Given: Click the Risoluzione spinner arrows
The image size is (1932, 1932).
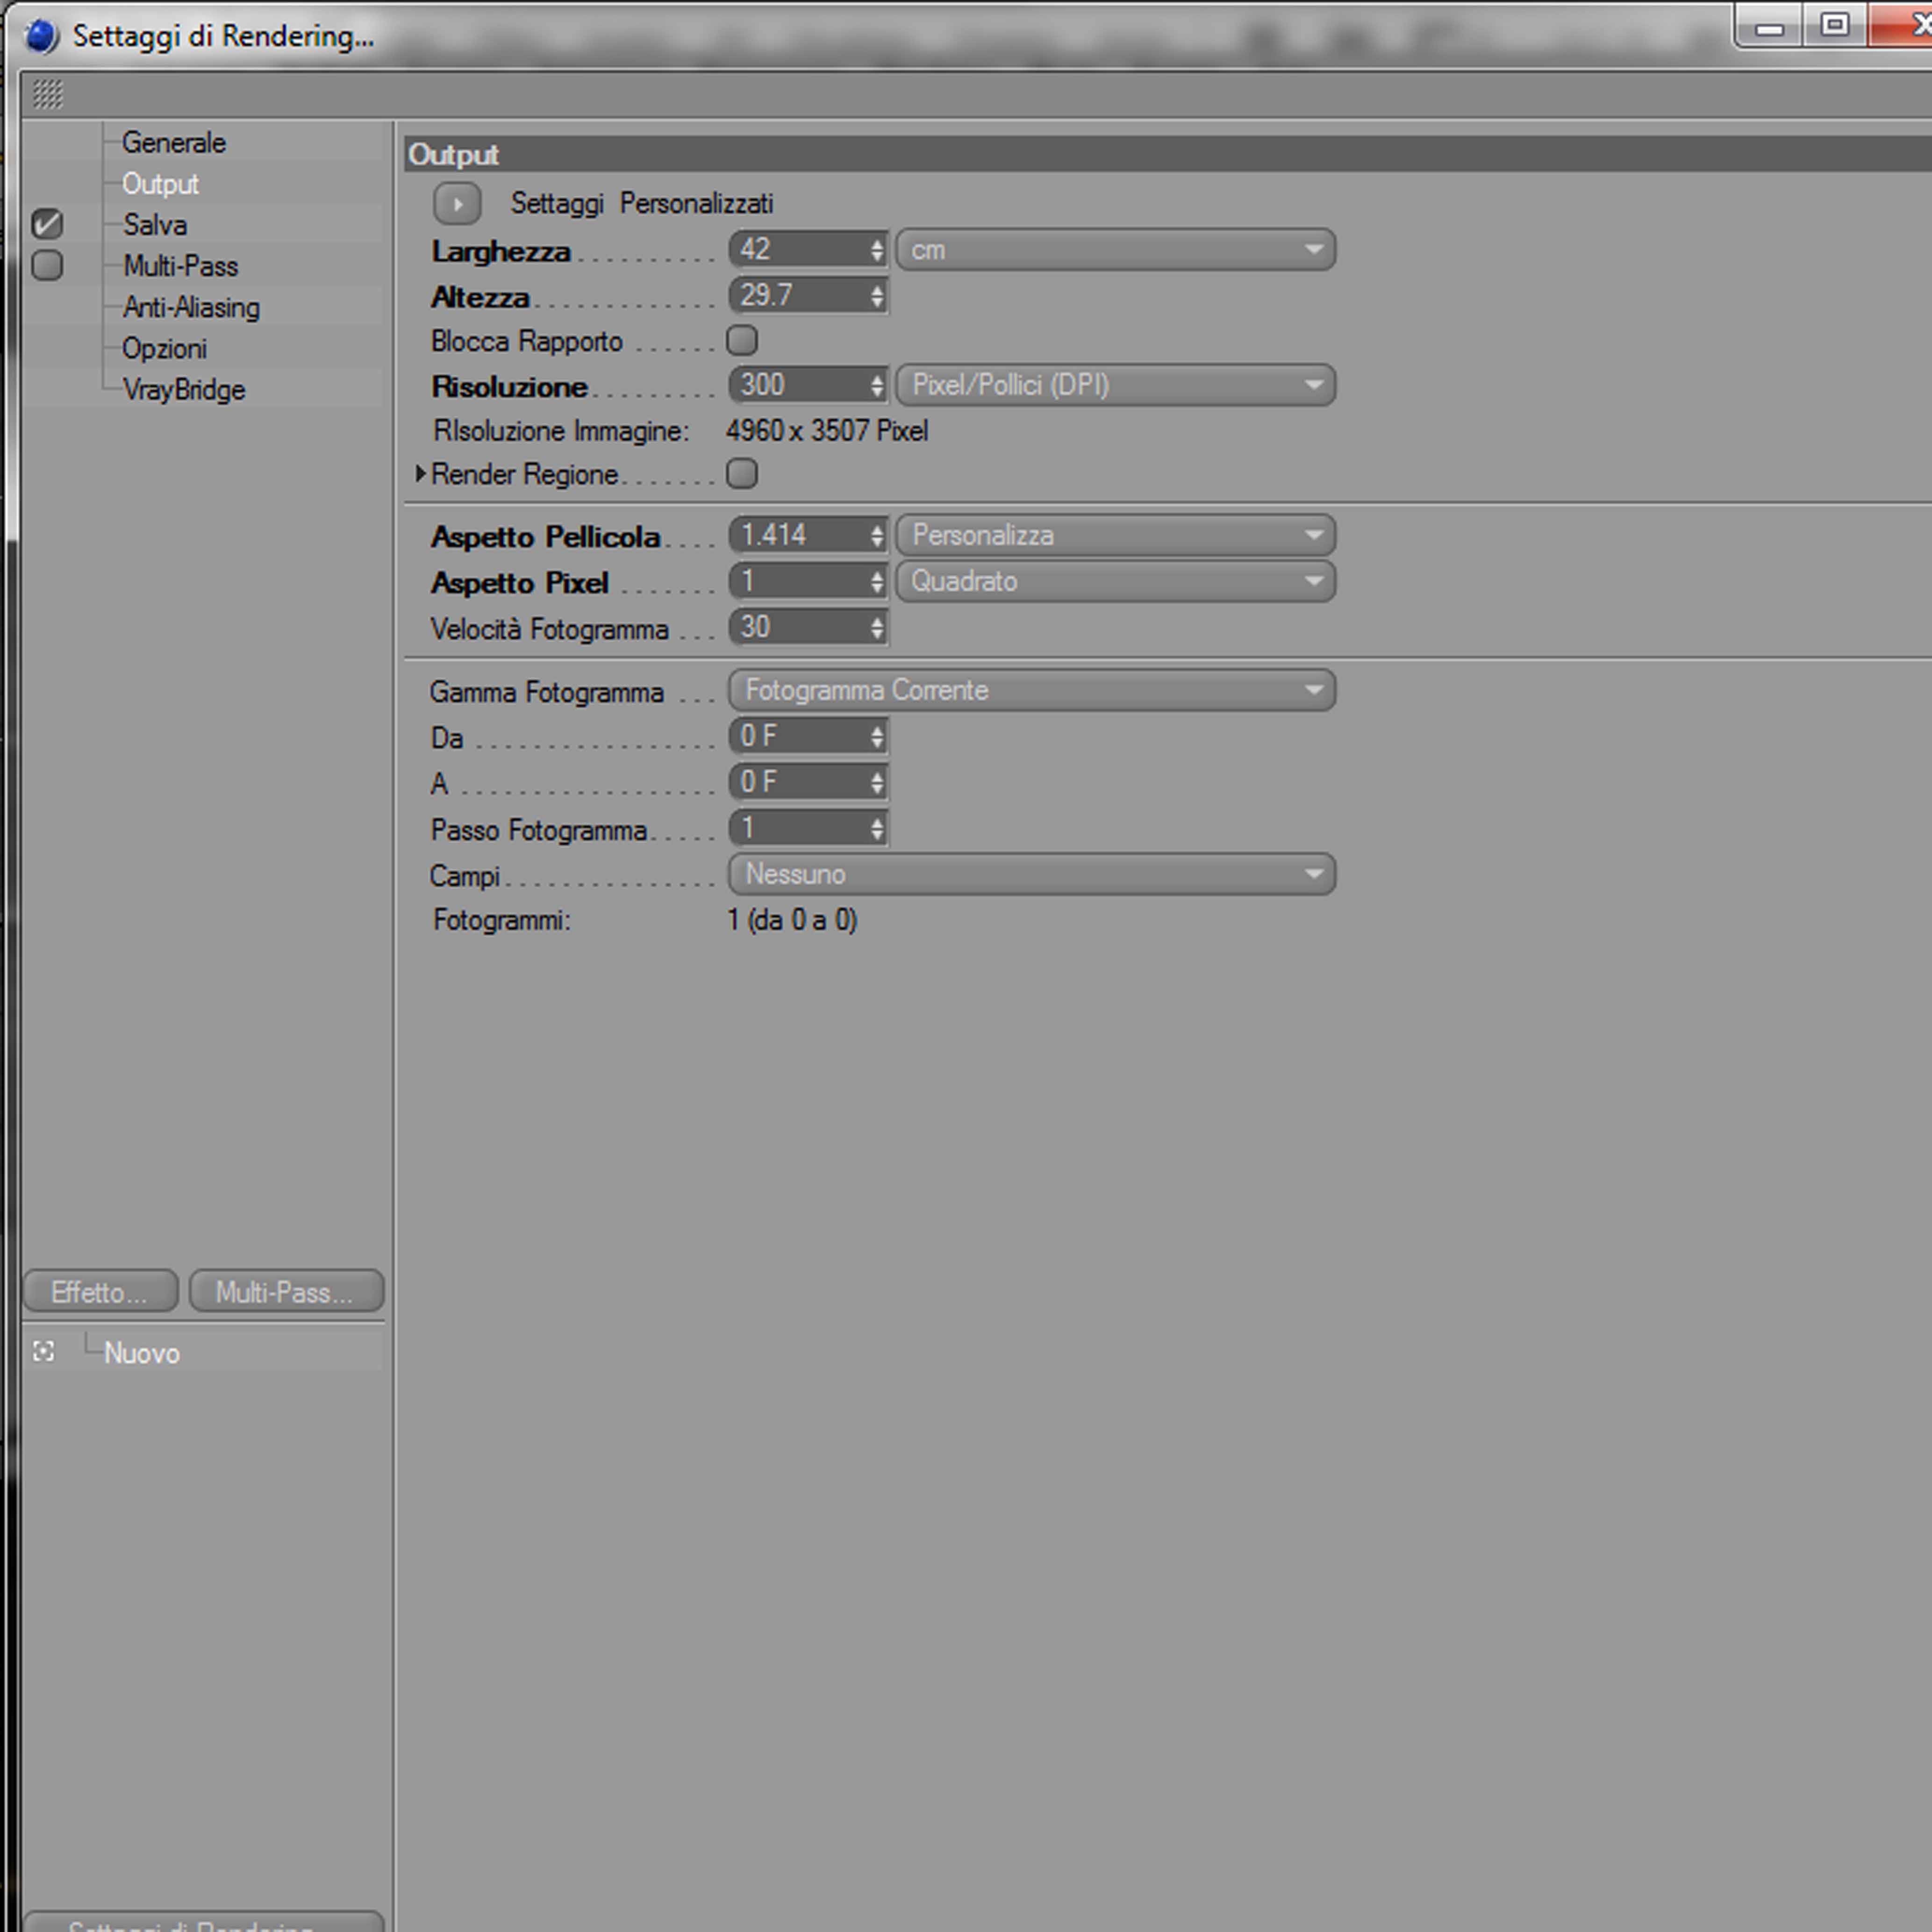Looking at the screenshot, I should (877, 385).
